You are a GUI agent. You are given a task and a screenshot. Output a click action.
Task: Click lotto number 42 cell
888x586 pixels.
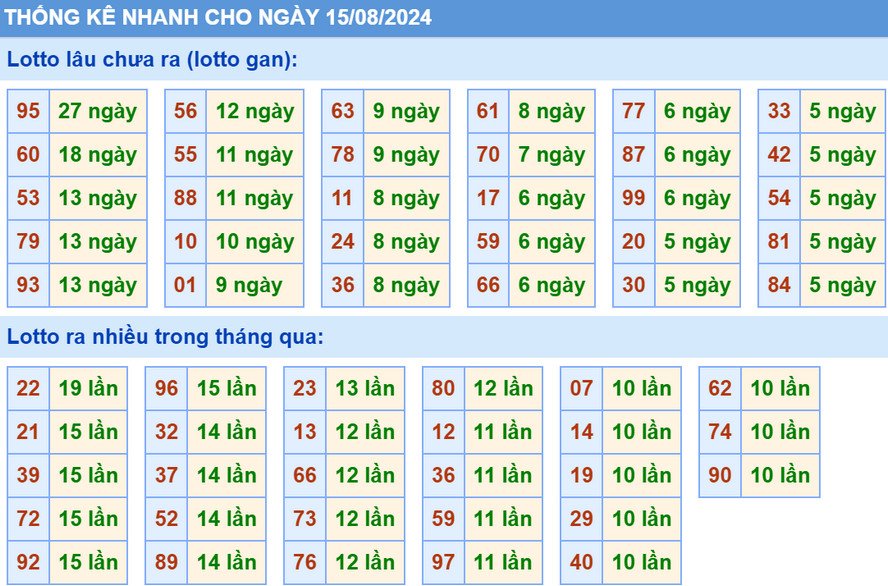779,155
